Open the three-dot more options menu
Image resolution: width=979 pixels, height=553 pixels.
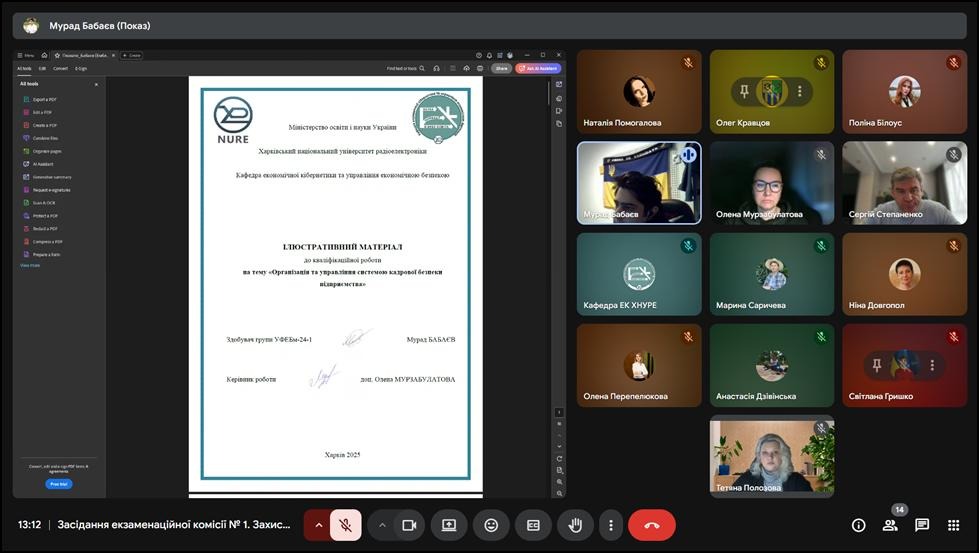click(x=610, y=525)
